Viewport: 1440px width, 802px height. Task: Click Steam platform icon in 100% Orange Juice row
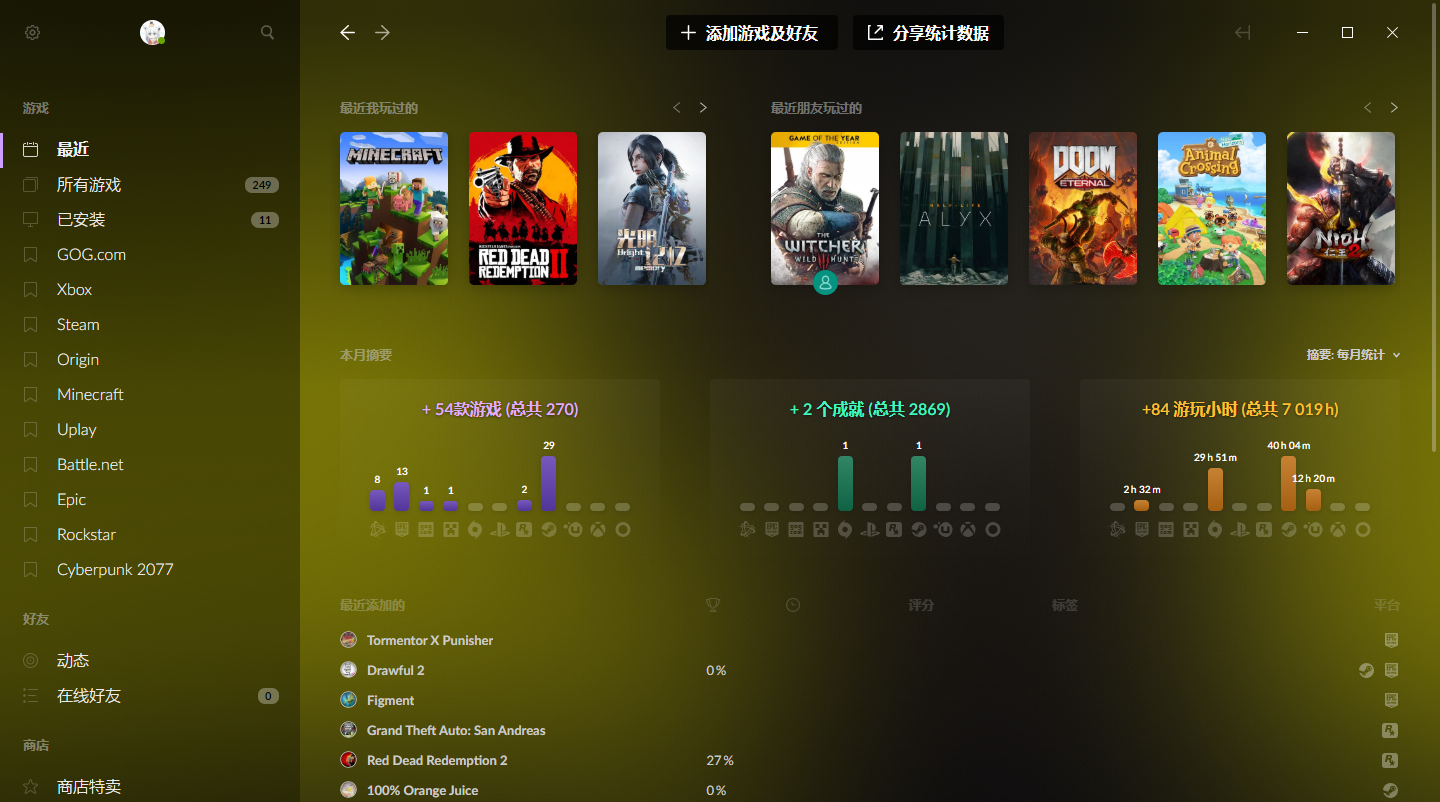tap(1390, 790)
